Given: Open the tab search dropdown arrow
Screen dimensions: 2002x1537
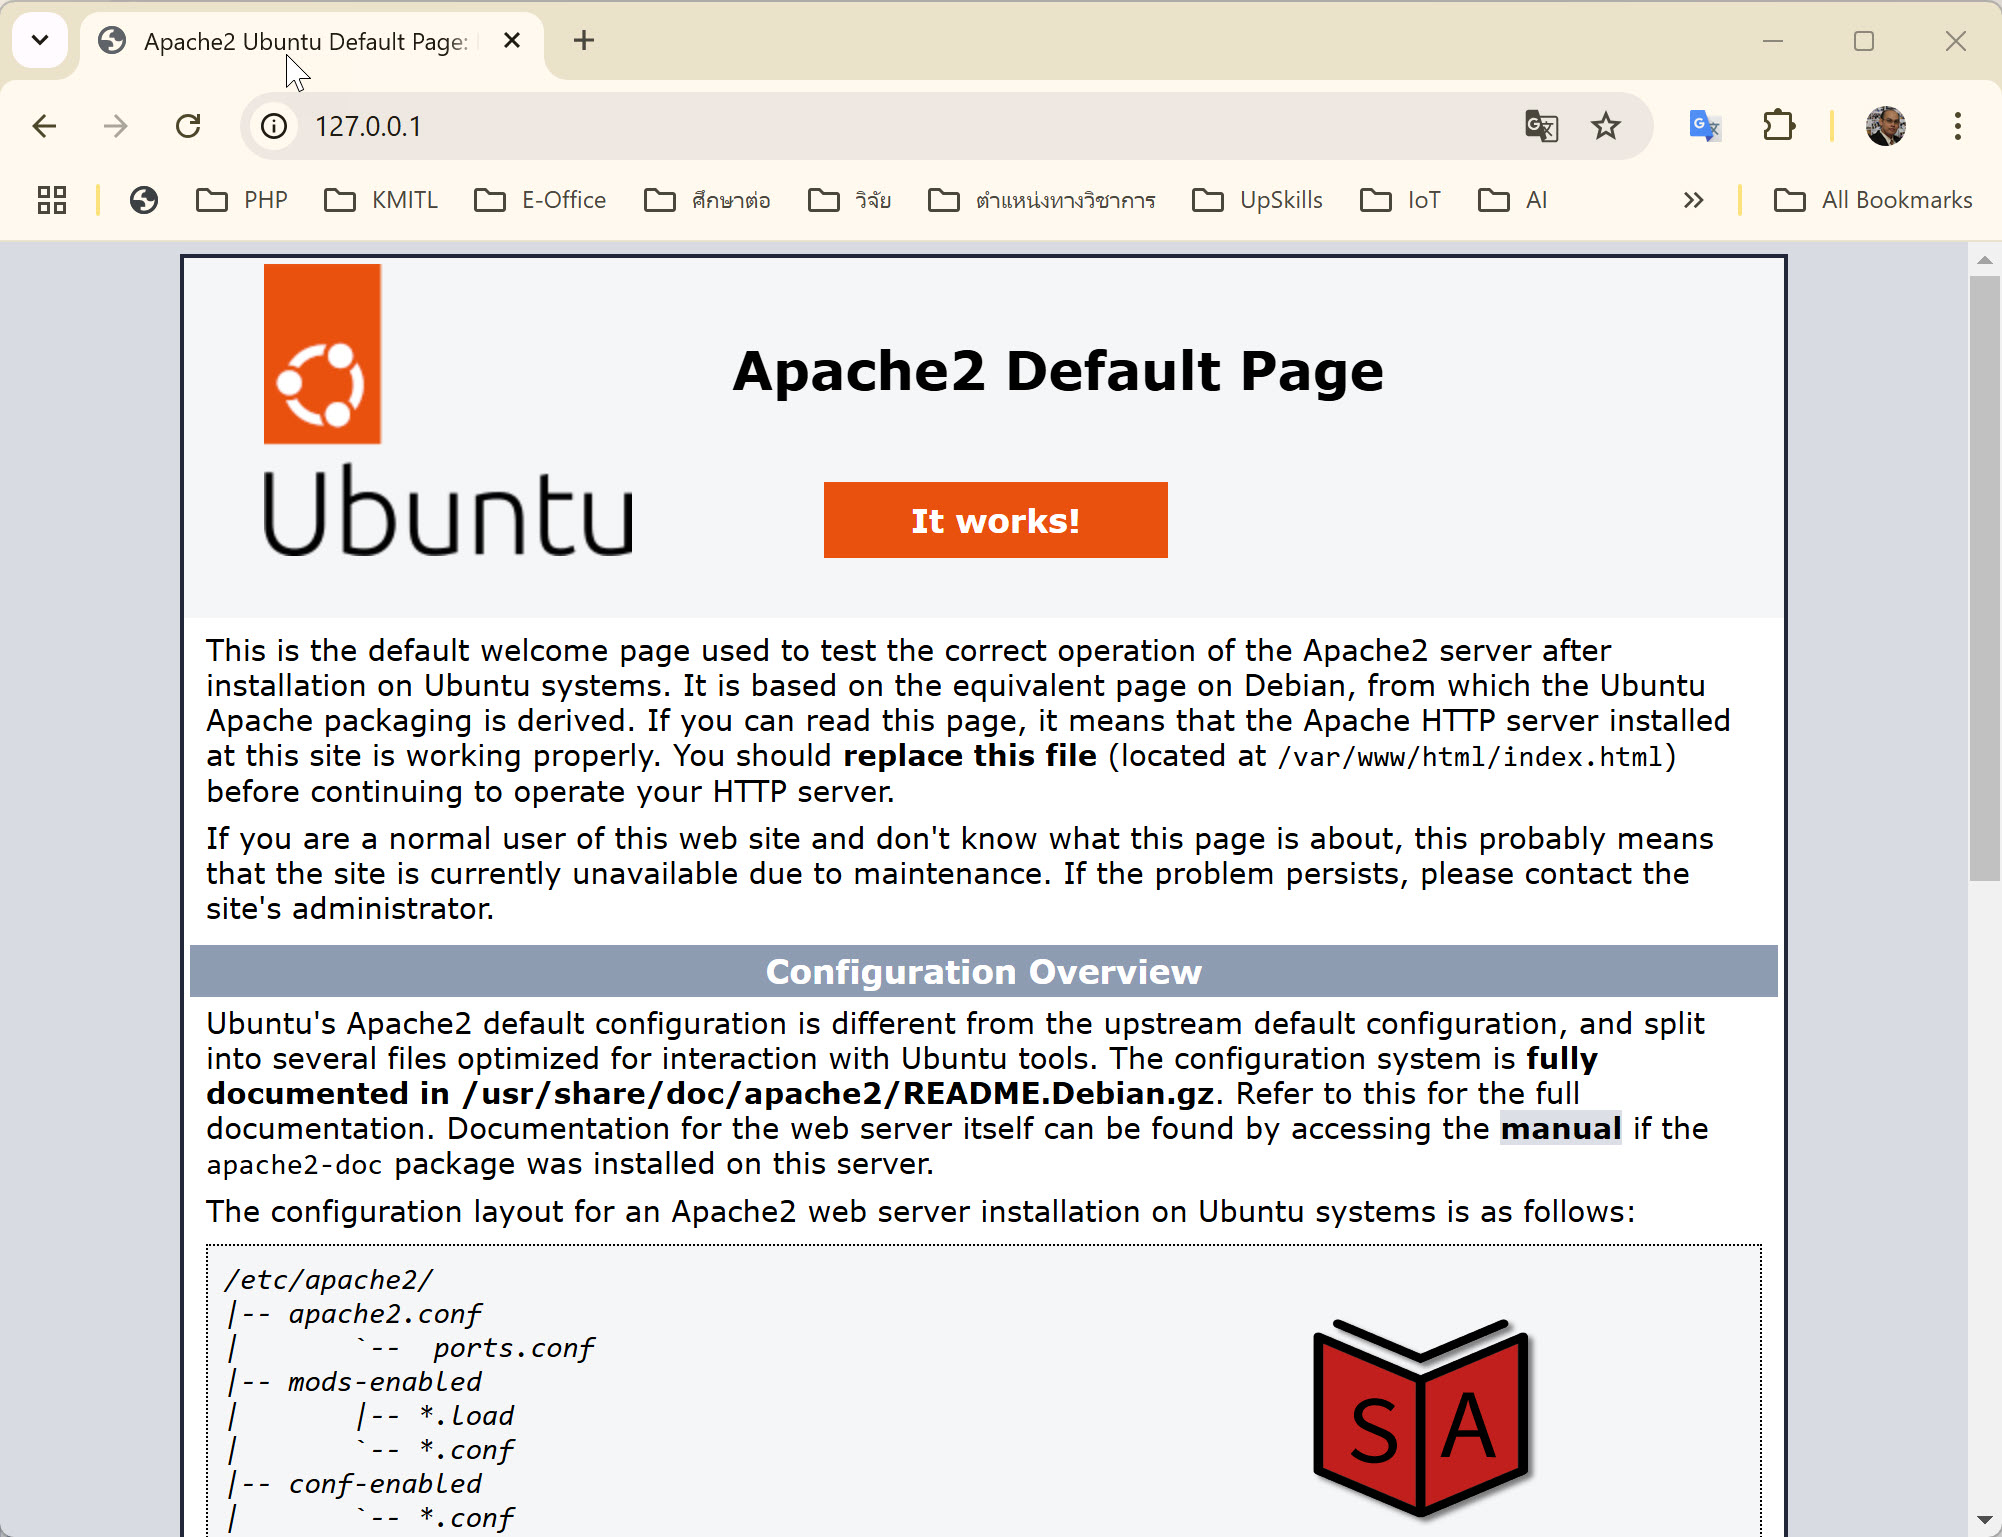Looking at the screenshot, I should 40,40.
